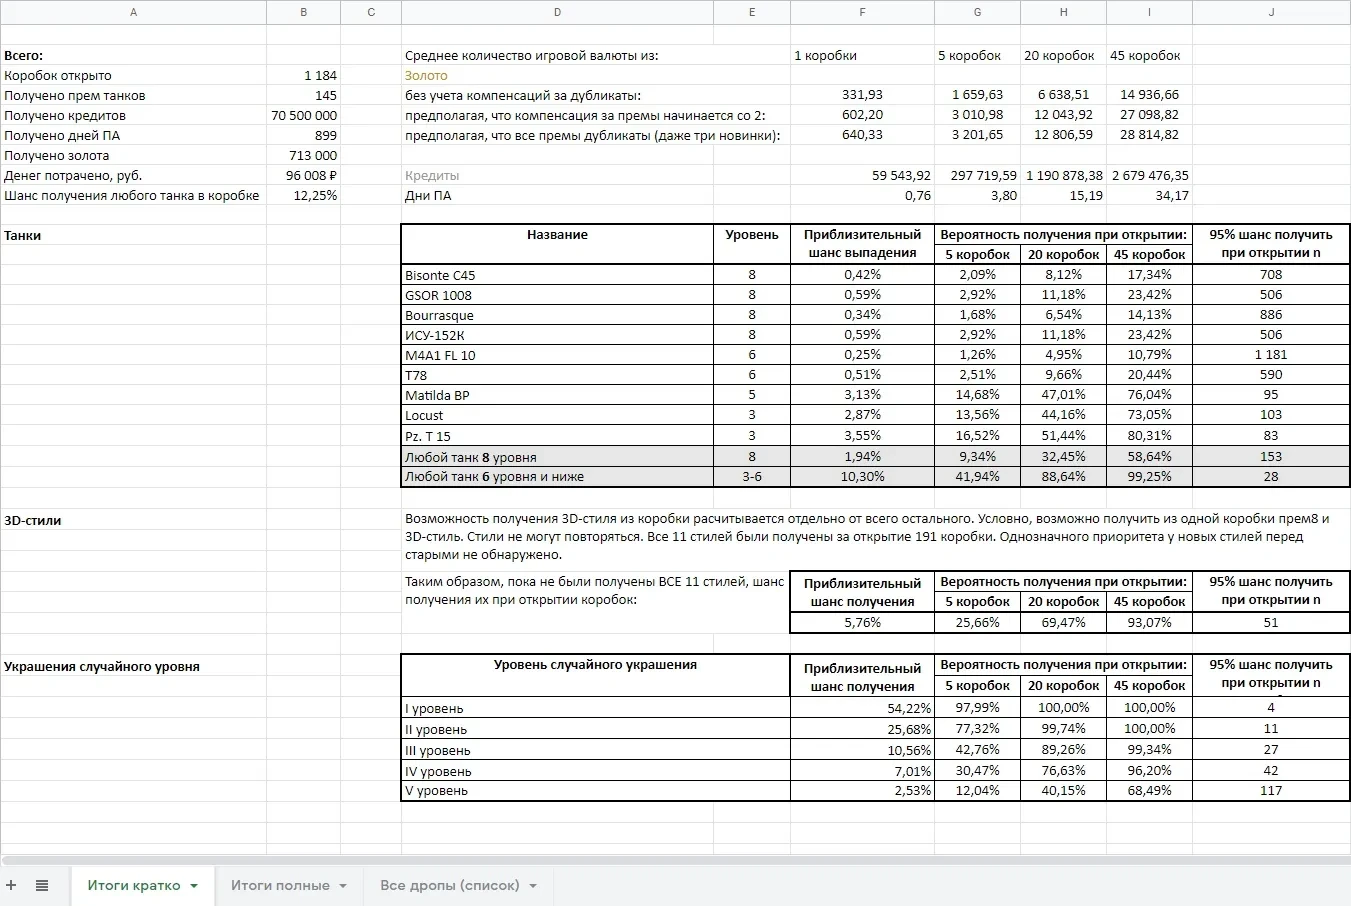Viewport: 1351px width, 906px height.
Task: Select the Итоги кратко sheet tab
Action: point(134,885)
